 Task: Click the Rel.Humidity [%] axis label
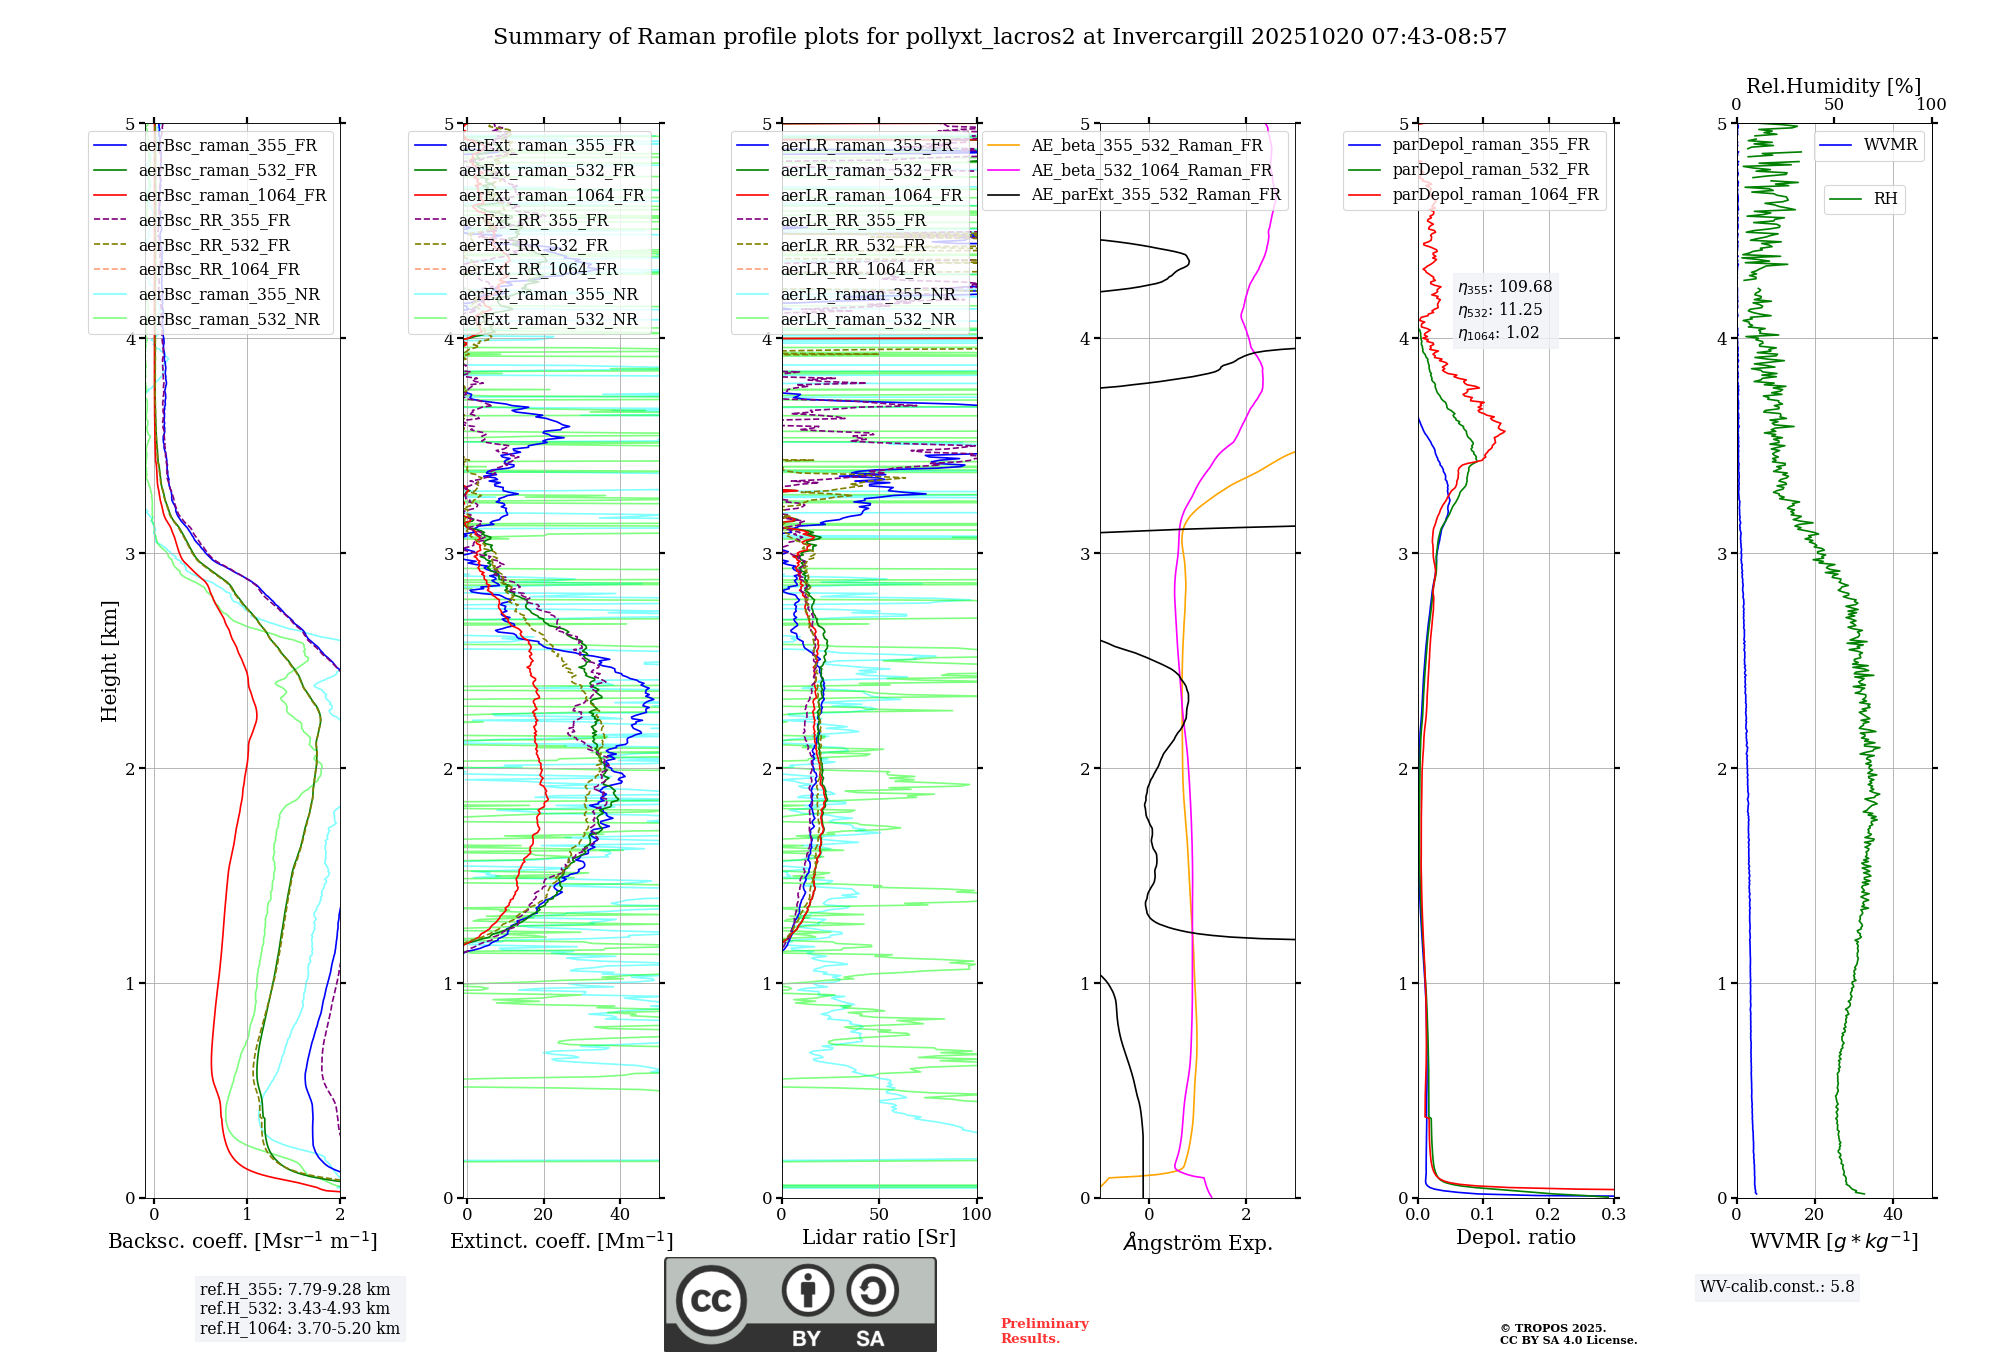[1833, 86]
